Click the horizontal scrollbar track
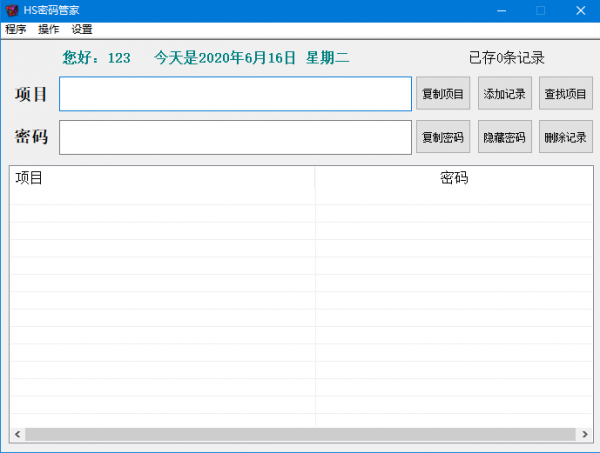This screenshot has width=600, height=453. (x=300, y=434)
